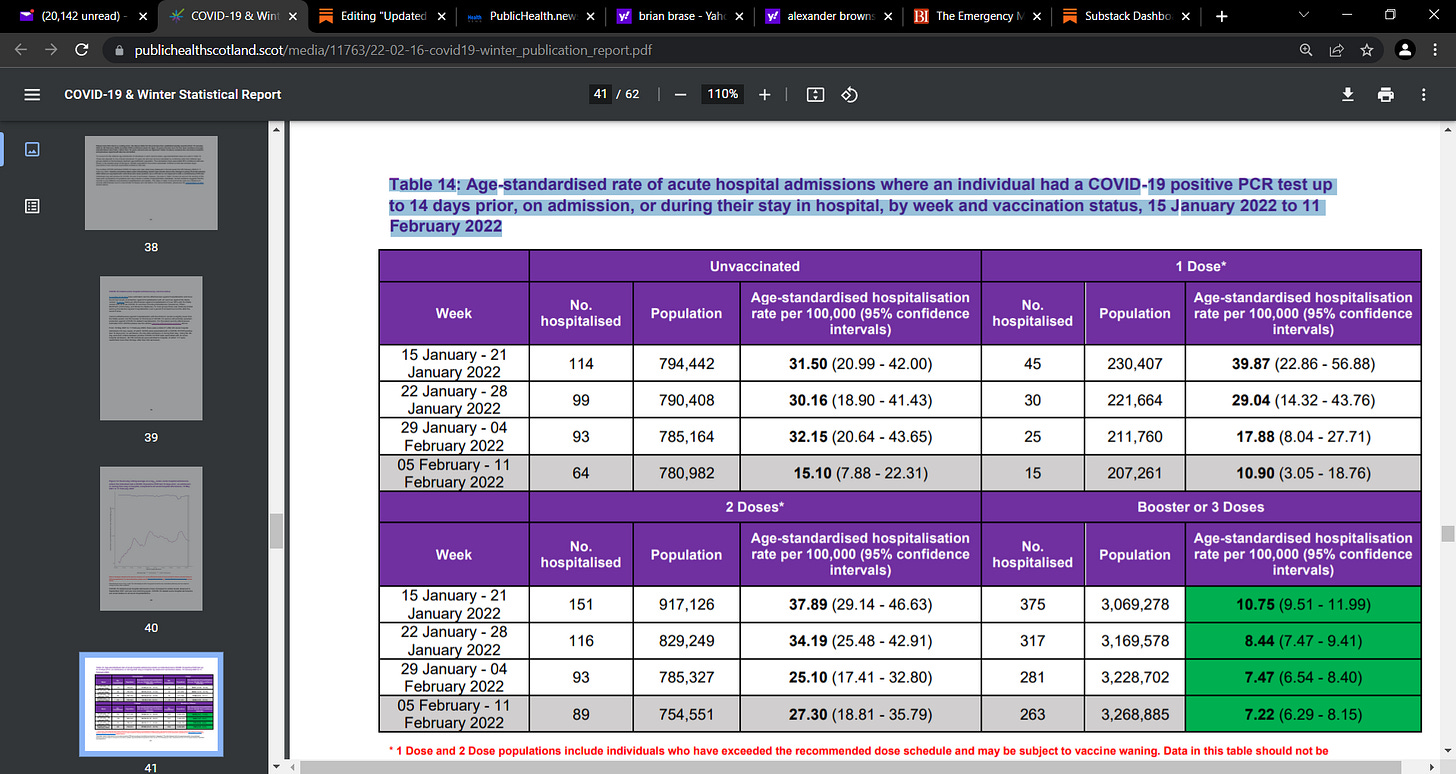Click the PDF vertical scrollbar thumb
The width and height of the screenshot is (1456, 774).
click(1446, 533)
